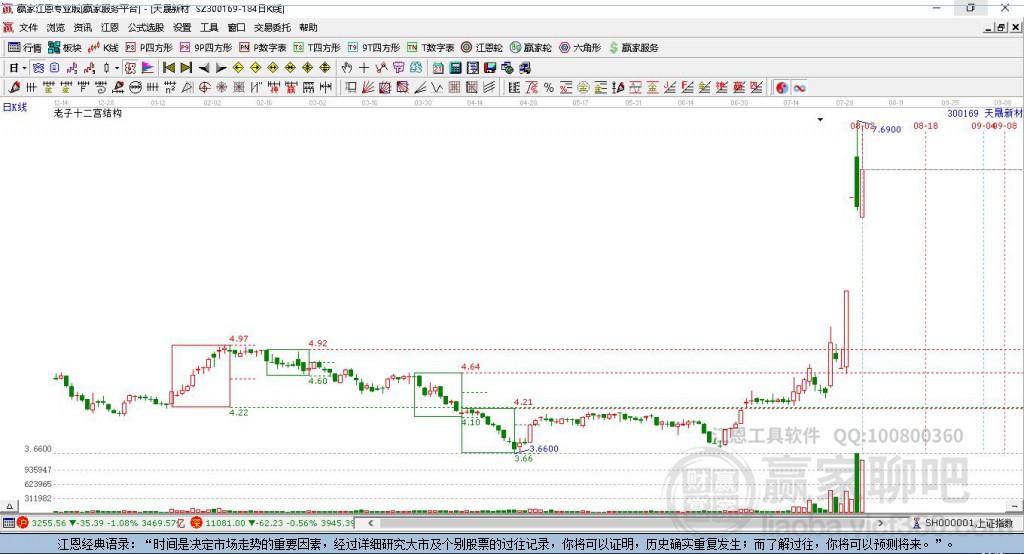Screen dimensions: 1024x554
Task: Switch to the K线 chart view
Action: click(x=103, y=48)
